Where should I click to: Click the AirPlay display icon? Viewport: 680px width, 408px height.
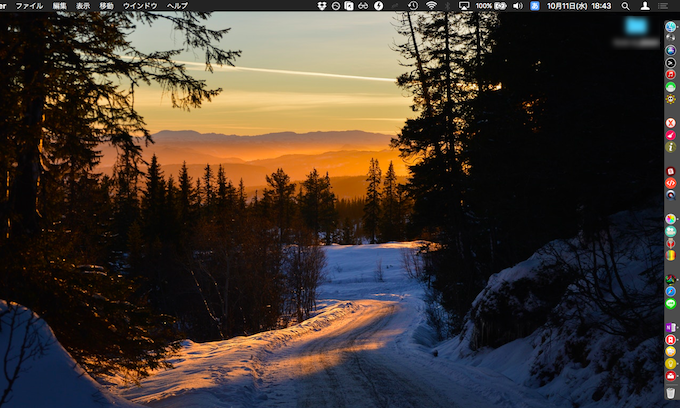(463, 6)
